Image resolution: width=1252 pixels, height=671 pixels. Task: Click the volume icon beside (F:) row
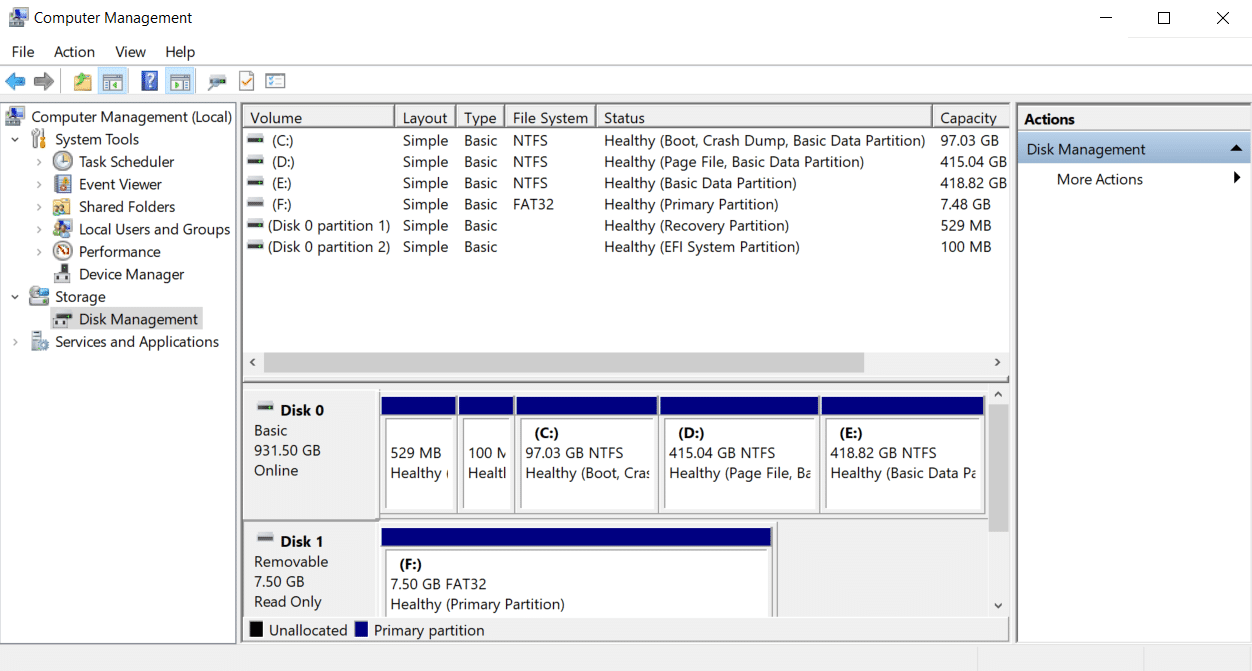[256, 204]
